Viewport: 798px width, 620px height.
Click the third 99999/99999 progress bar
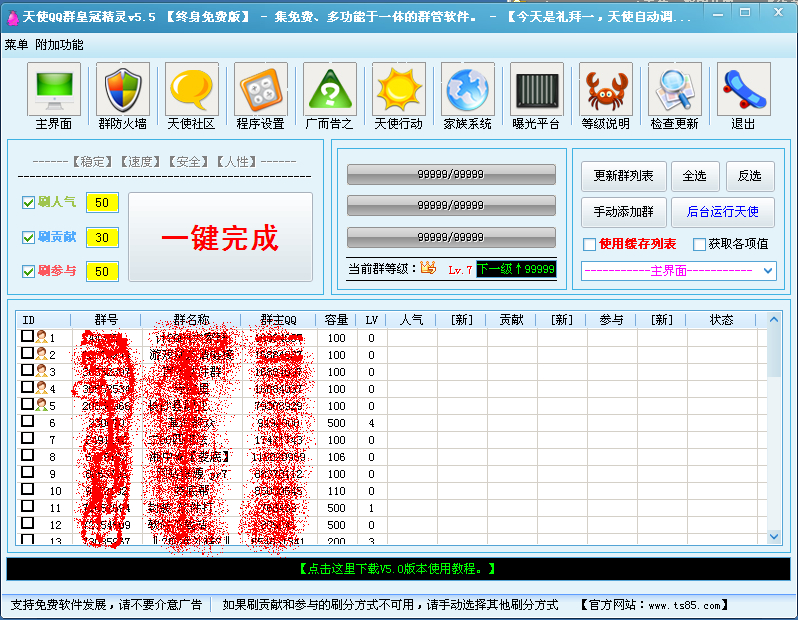pos(451,238)
